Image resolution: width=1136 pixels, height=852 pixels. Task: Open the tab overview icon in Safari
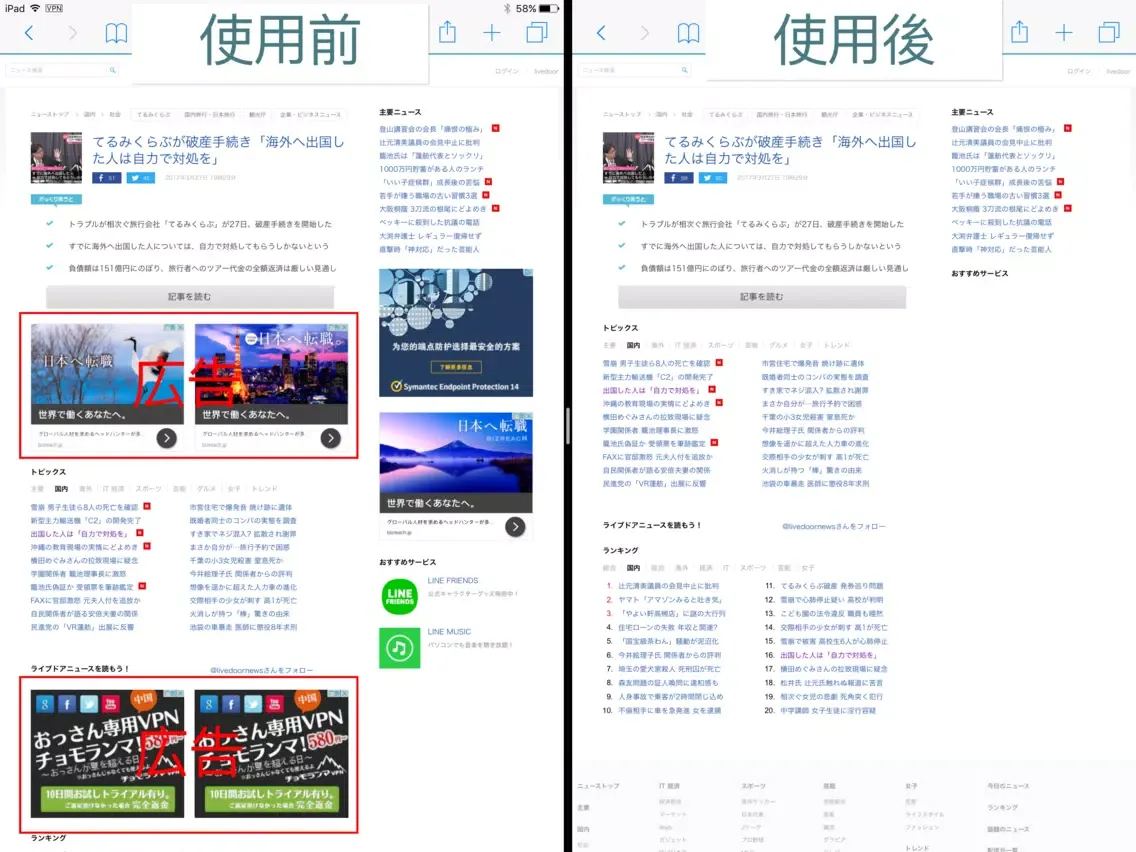pos(535,31)
